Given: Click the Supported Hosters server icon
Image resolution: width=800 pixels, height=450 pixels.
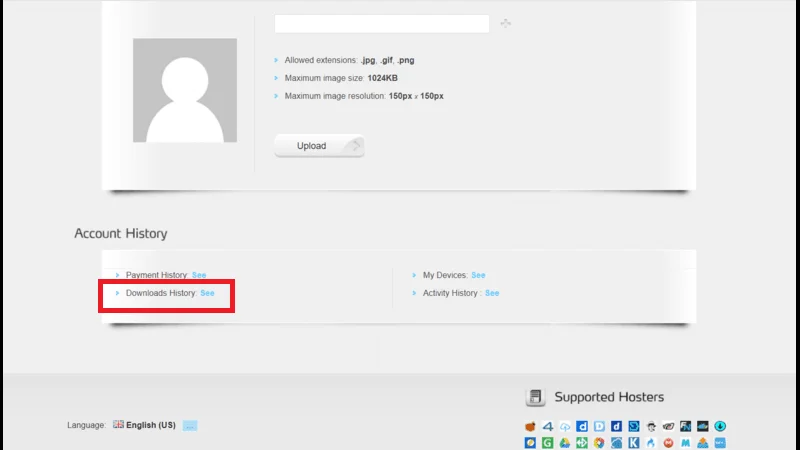Looking at the screenshot, I should 536,397.
